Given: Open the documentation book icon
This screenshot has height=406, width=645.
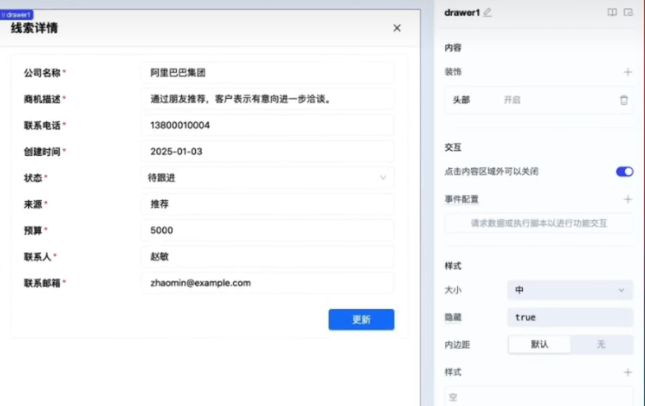Looking at the screenshot, I should click(612, 13).
